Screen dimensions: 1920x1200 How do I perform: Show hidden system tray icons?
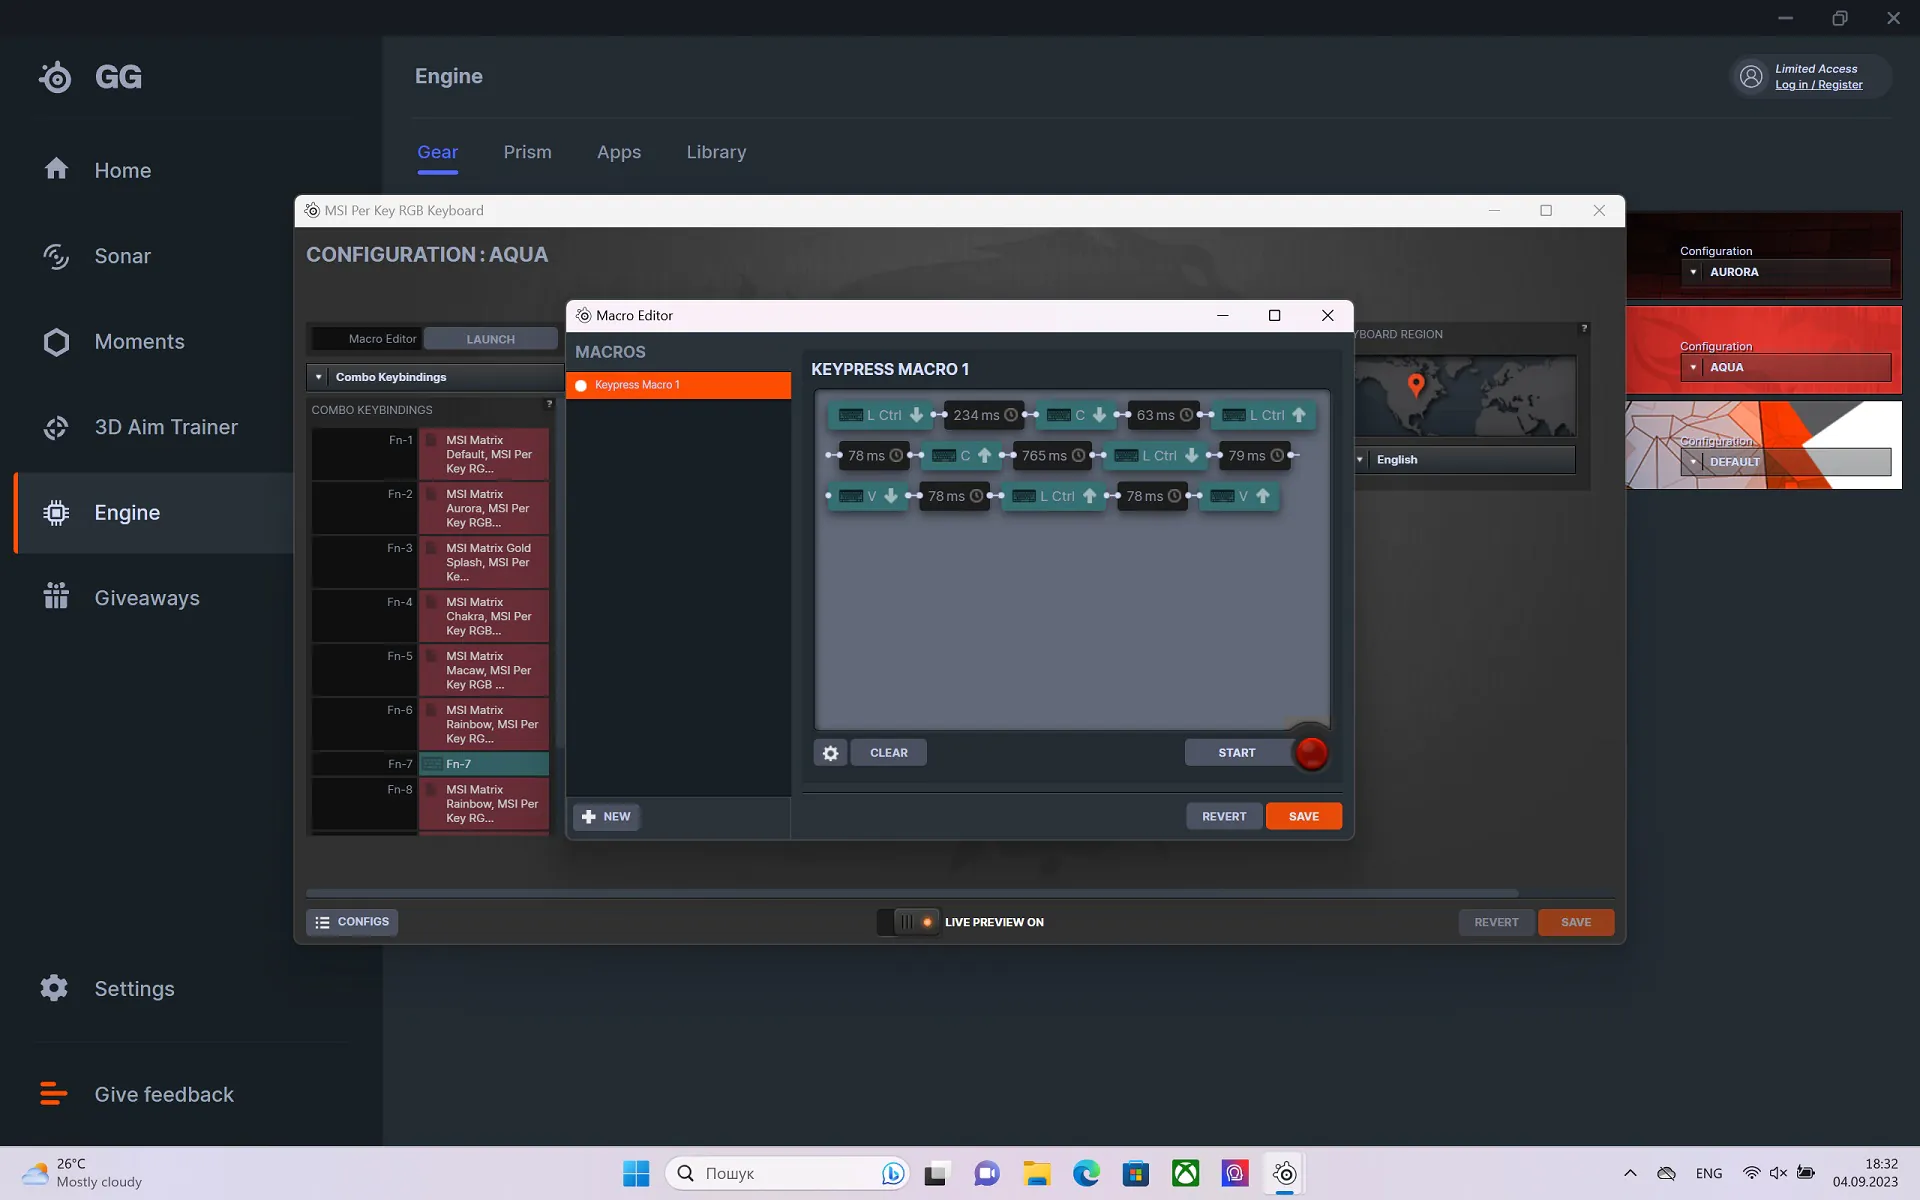tap(1630, 1173)
